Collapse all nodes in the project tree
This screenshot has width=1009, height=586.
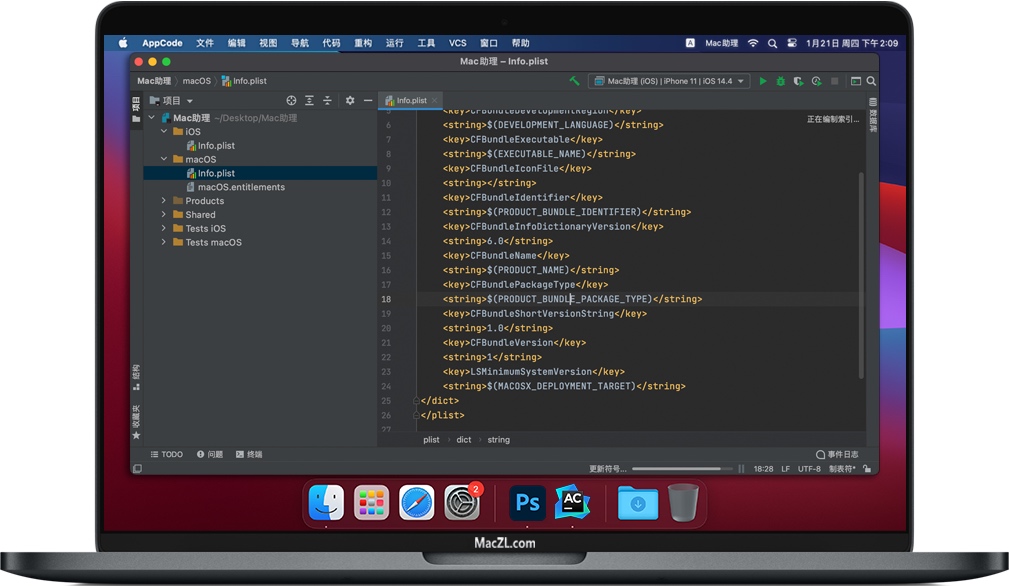pos(327,100)
